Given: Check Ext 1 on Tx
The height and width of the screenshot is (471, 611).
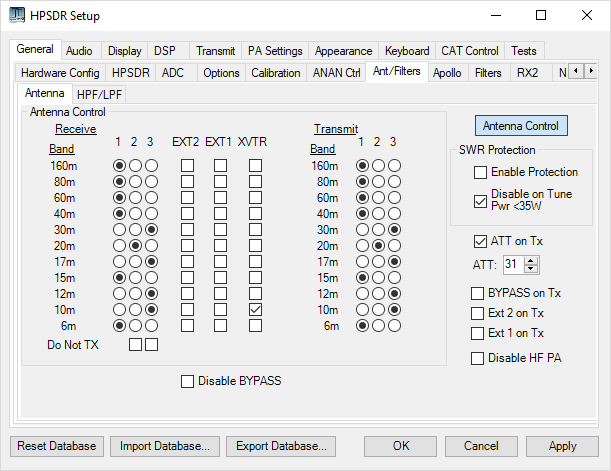Looking at the screenshot, I should pyautogui.click(x=477, y=333).
